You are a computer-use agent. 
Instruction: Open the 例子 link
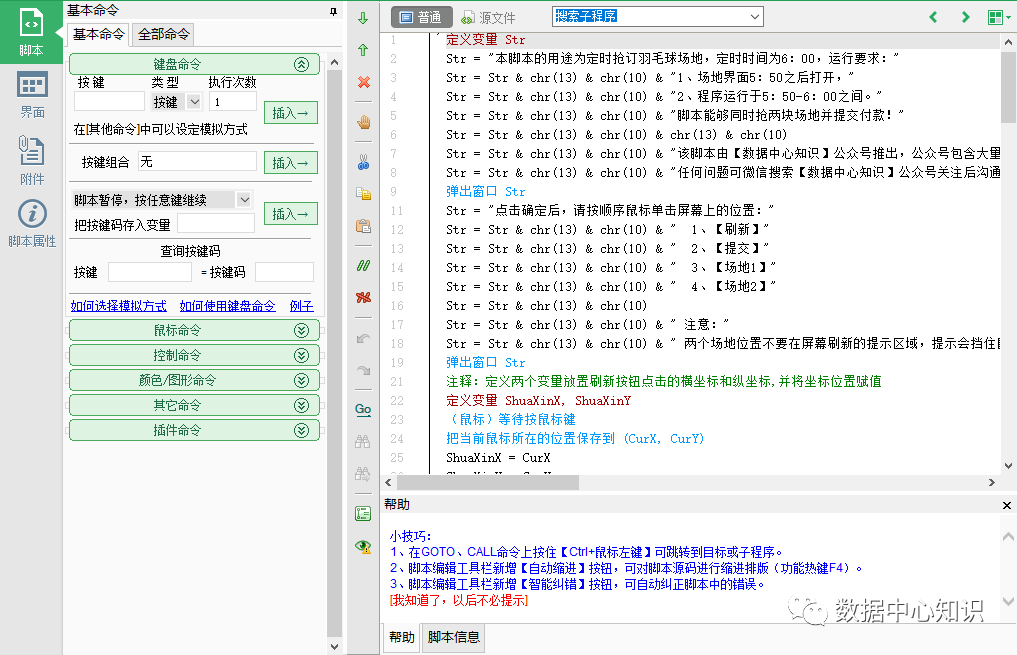tap(302, 306)
